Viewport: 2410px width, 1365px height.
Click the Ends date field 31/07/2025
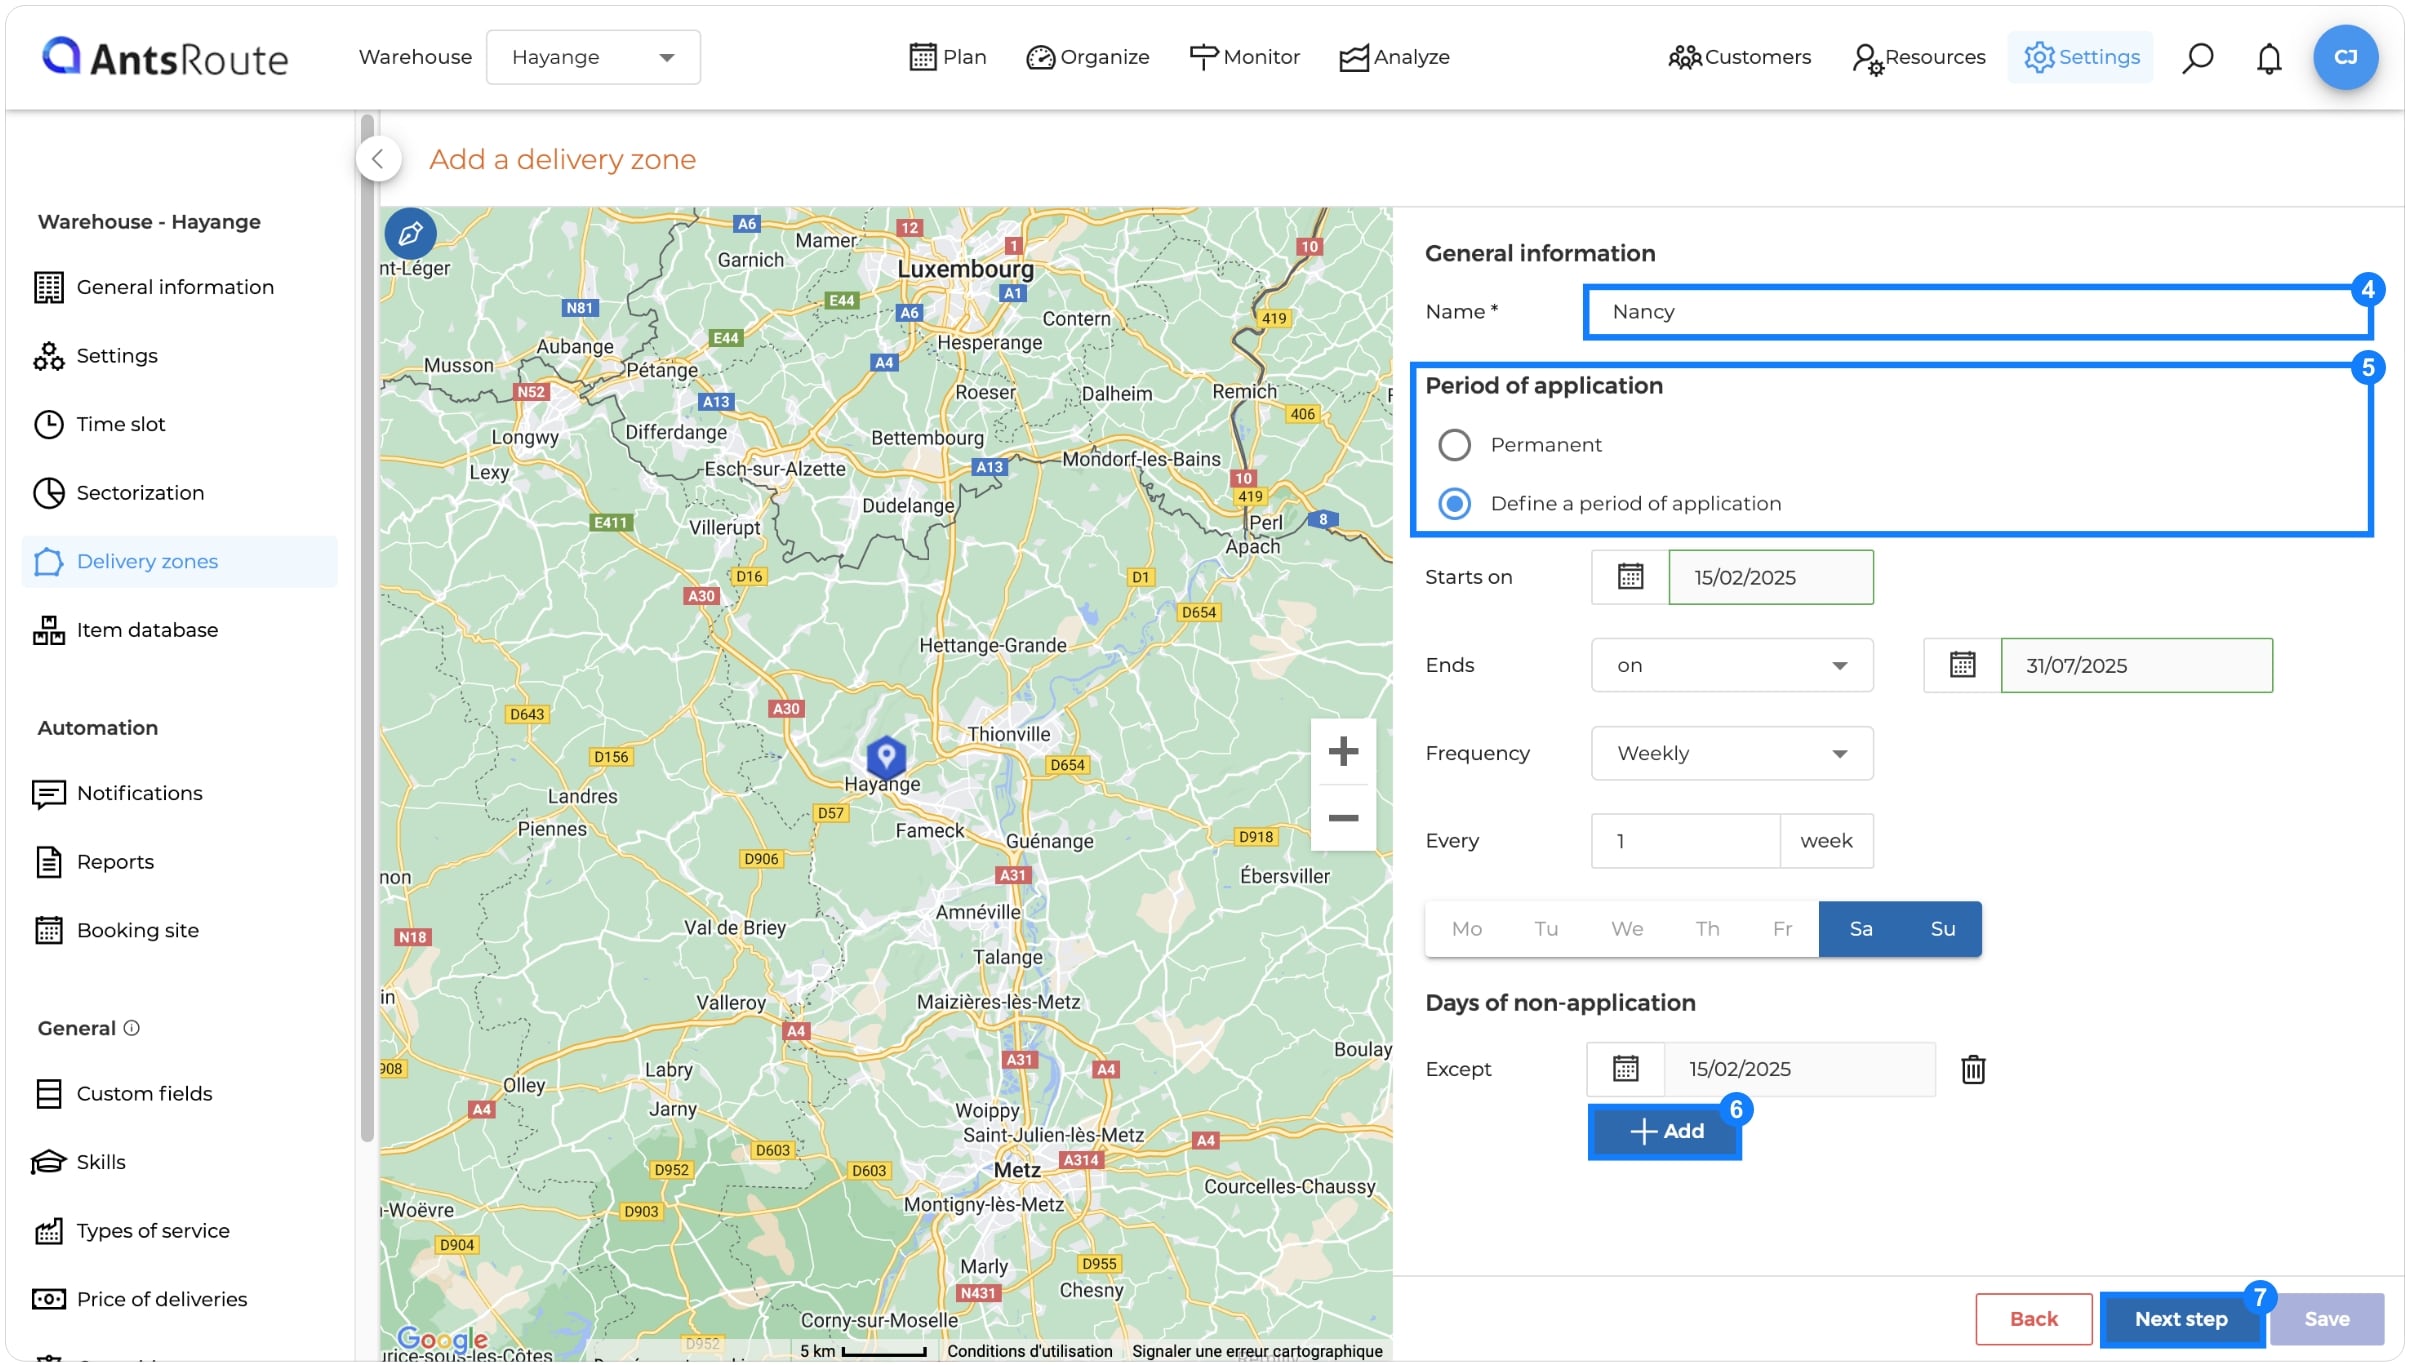[x=2136, y=665]
